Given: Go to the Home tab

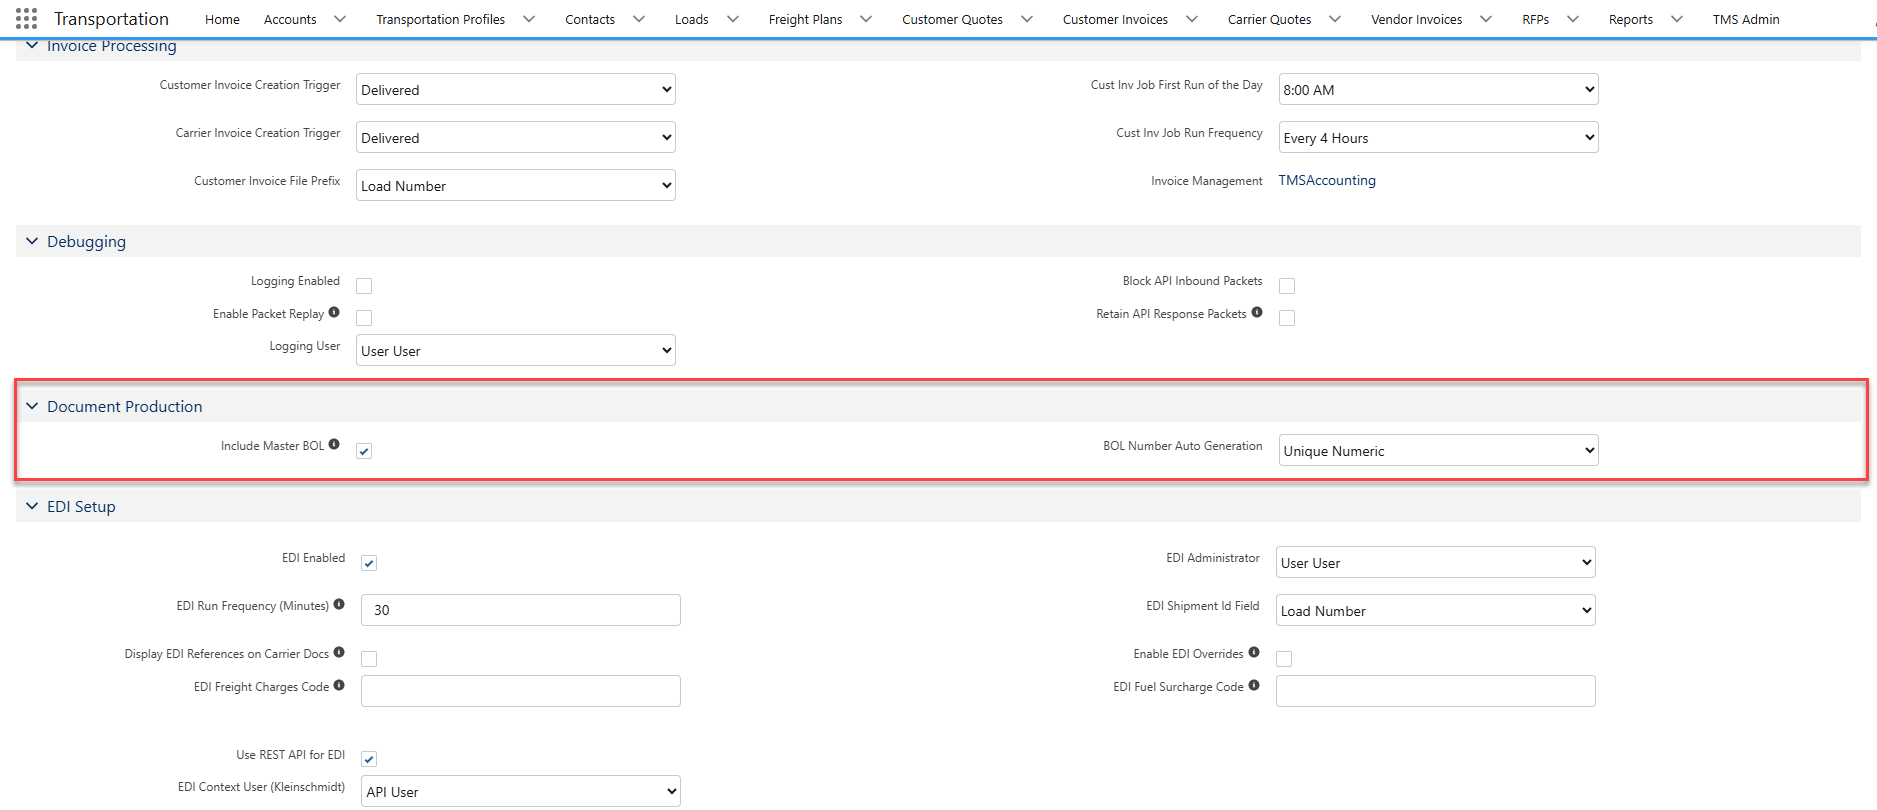Looking at the screenshot, I should point(222,19).
